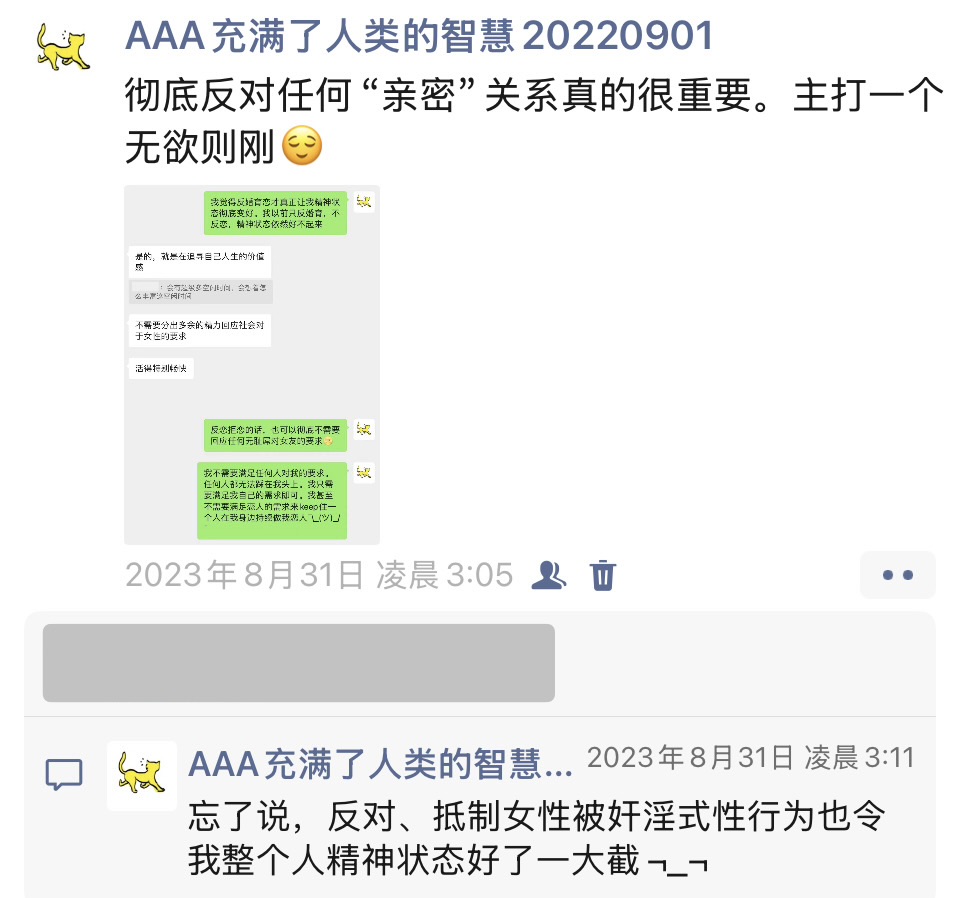Click the comment speech bubble icon
This screenshot has width=960, height=898.
tap(64, 774)
